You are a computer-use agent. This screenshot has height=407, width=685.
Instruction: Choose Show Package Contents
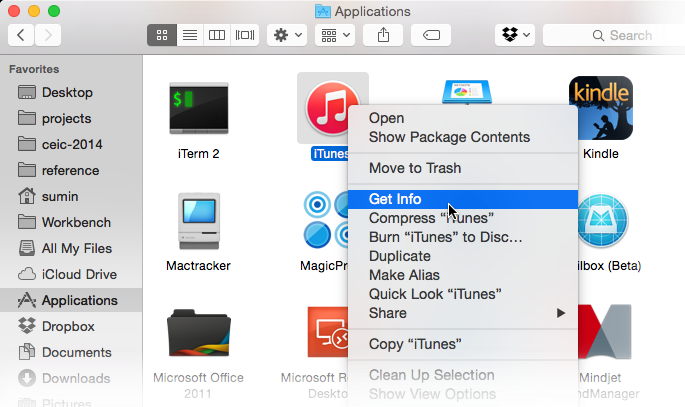click(x=463, y=137)
